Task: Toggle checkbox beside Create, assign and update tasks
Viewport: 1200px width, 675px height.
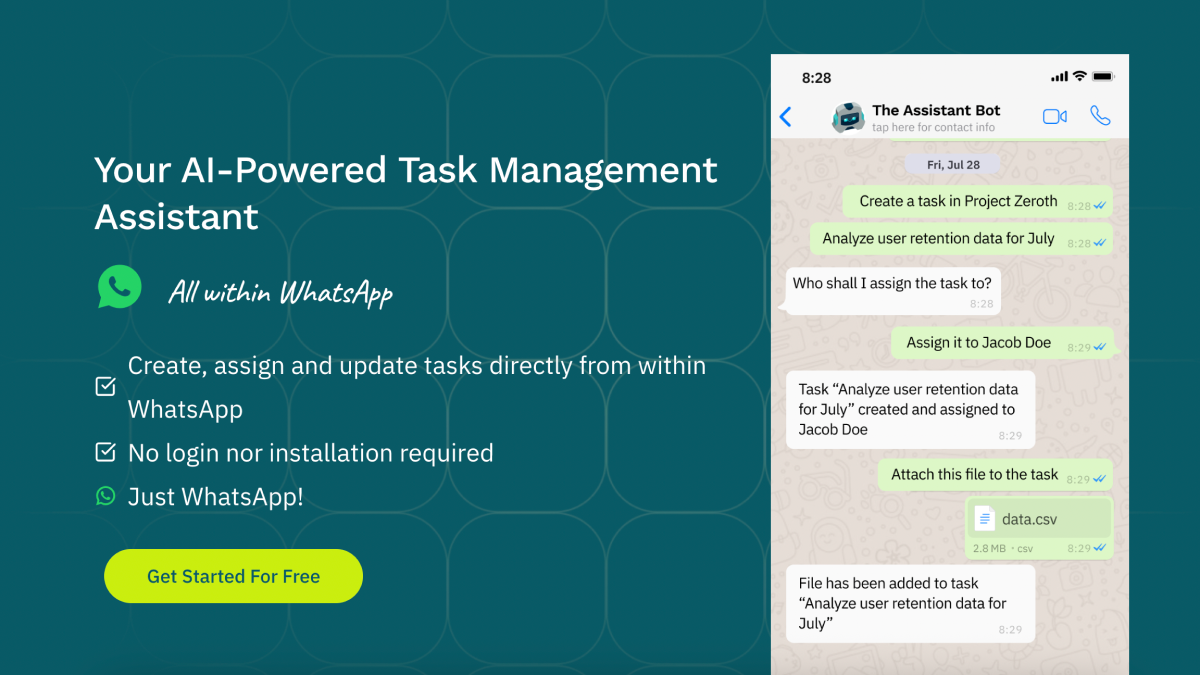Action: click(105, 386)
